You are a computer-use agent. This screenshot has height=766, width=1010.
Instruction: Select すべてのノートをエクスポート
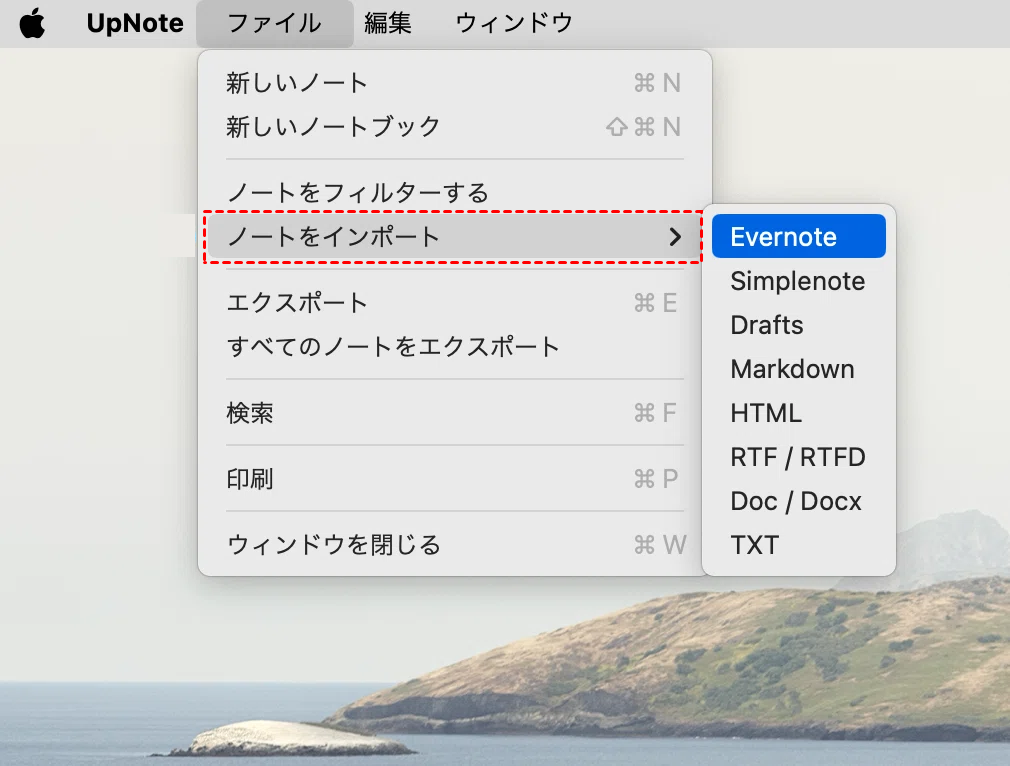tap(454, 347)
